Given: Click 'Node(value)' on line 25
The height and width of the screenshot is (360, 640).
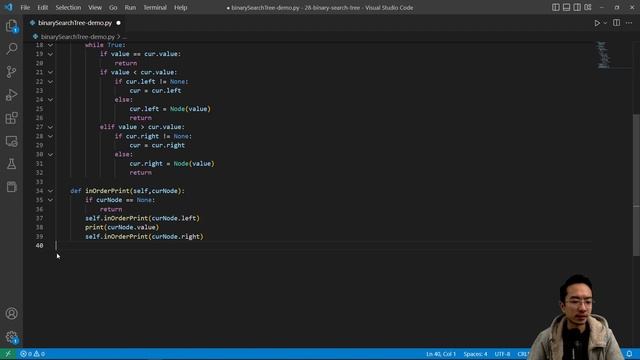Looking at the screenshot, I should [190, 109].
